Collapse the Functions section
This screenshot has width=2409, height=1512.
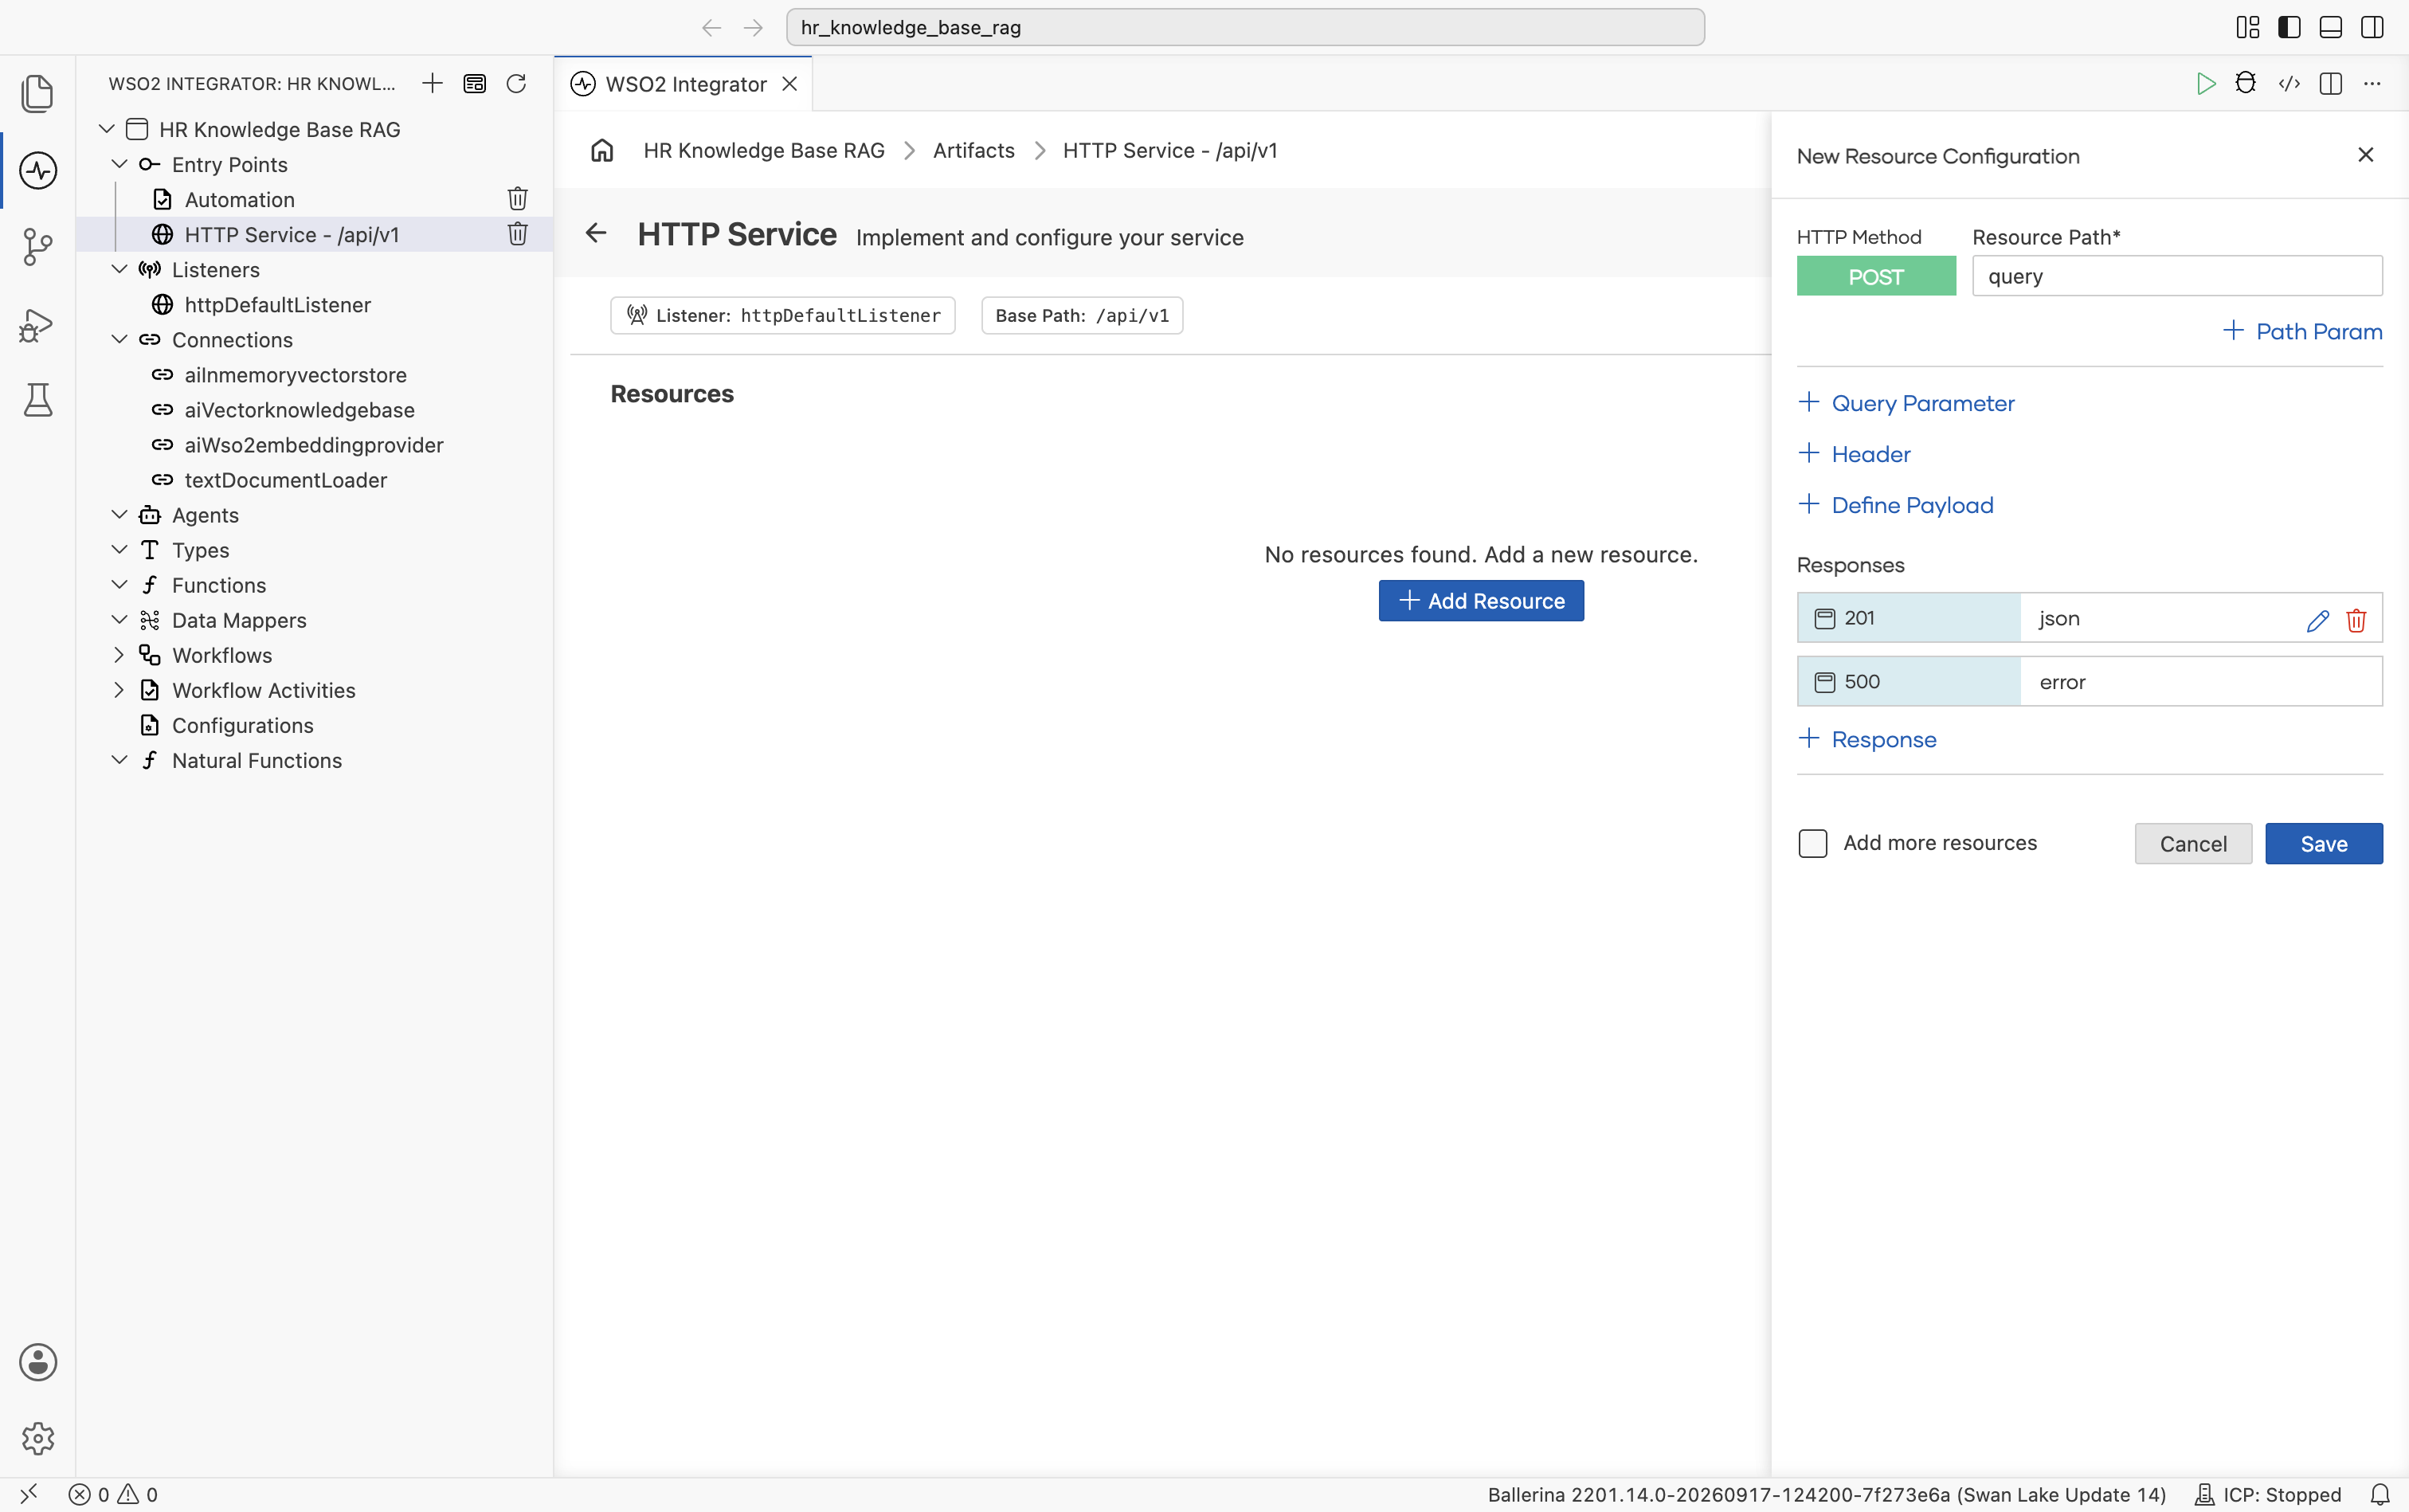click(119, 585)
